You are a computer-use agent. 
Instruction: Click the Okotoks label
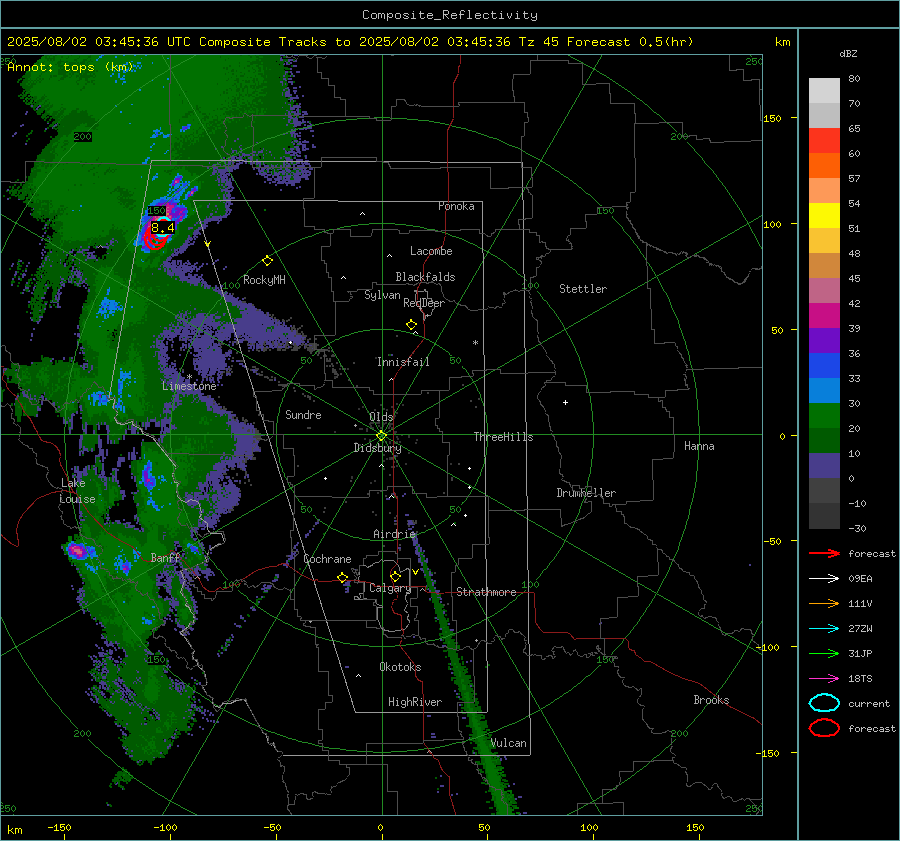(x=400, y=667)
